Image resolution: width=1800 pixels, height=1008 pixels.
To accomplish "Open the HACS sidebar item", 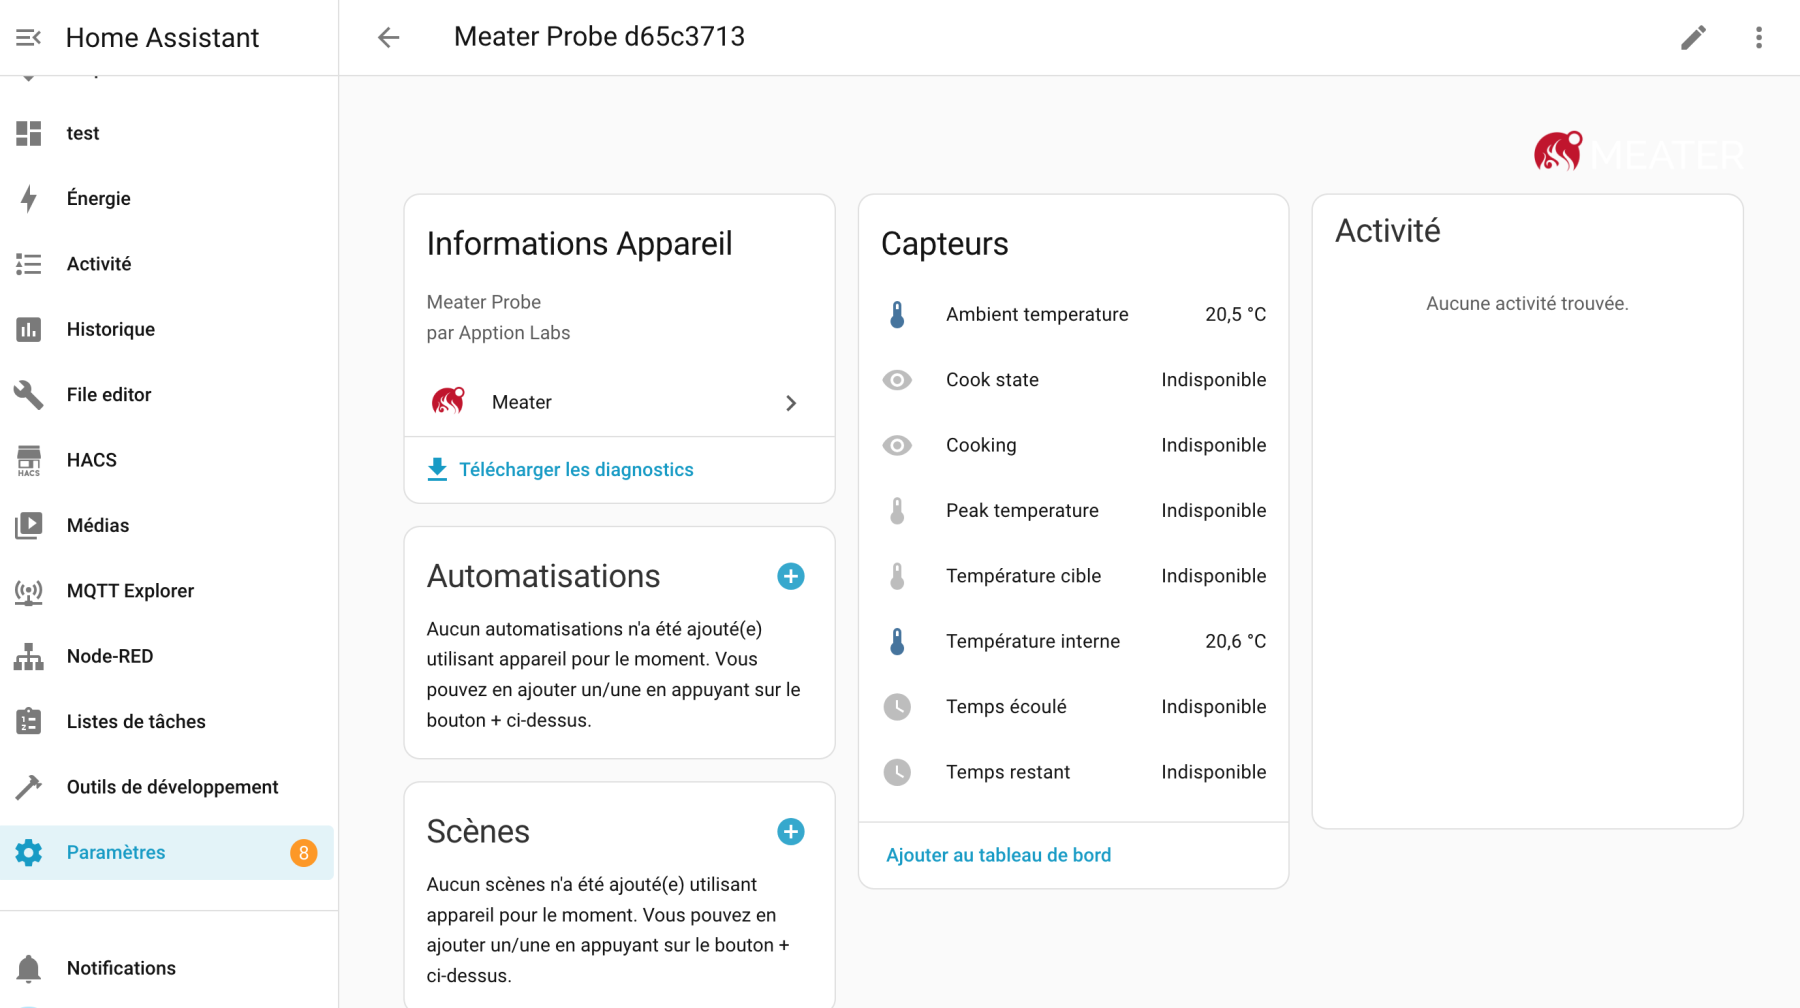I will [x=92, y=460].
